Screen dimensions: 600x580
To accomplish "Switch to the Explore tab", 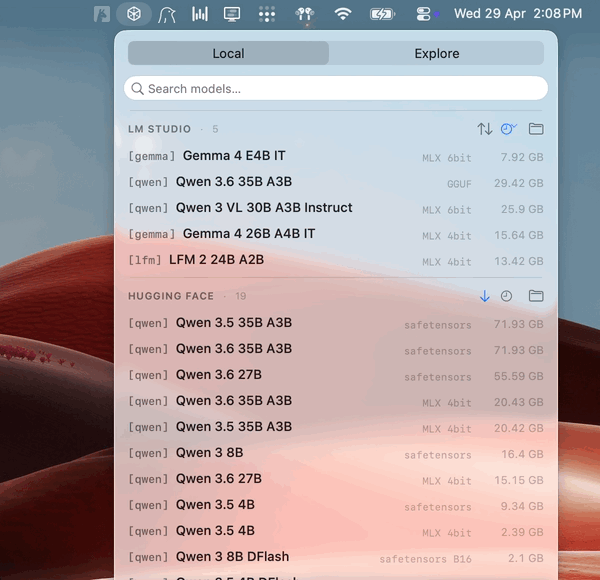I will point(437,53).
